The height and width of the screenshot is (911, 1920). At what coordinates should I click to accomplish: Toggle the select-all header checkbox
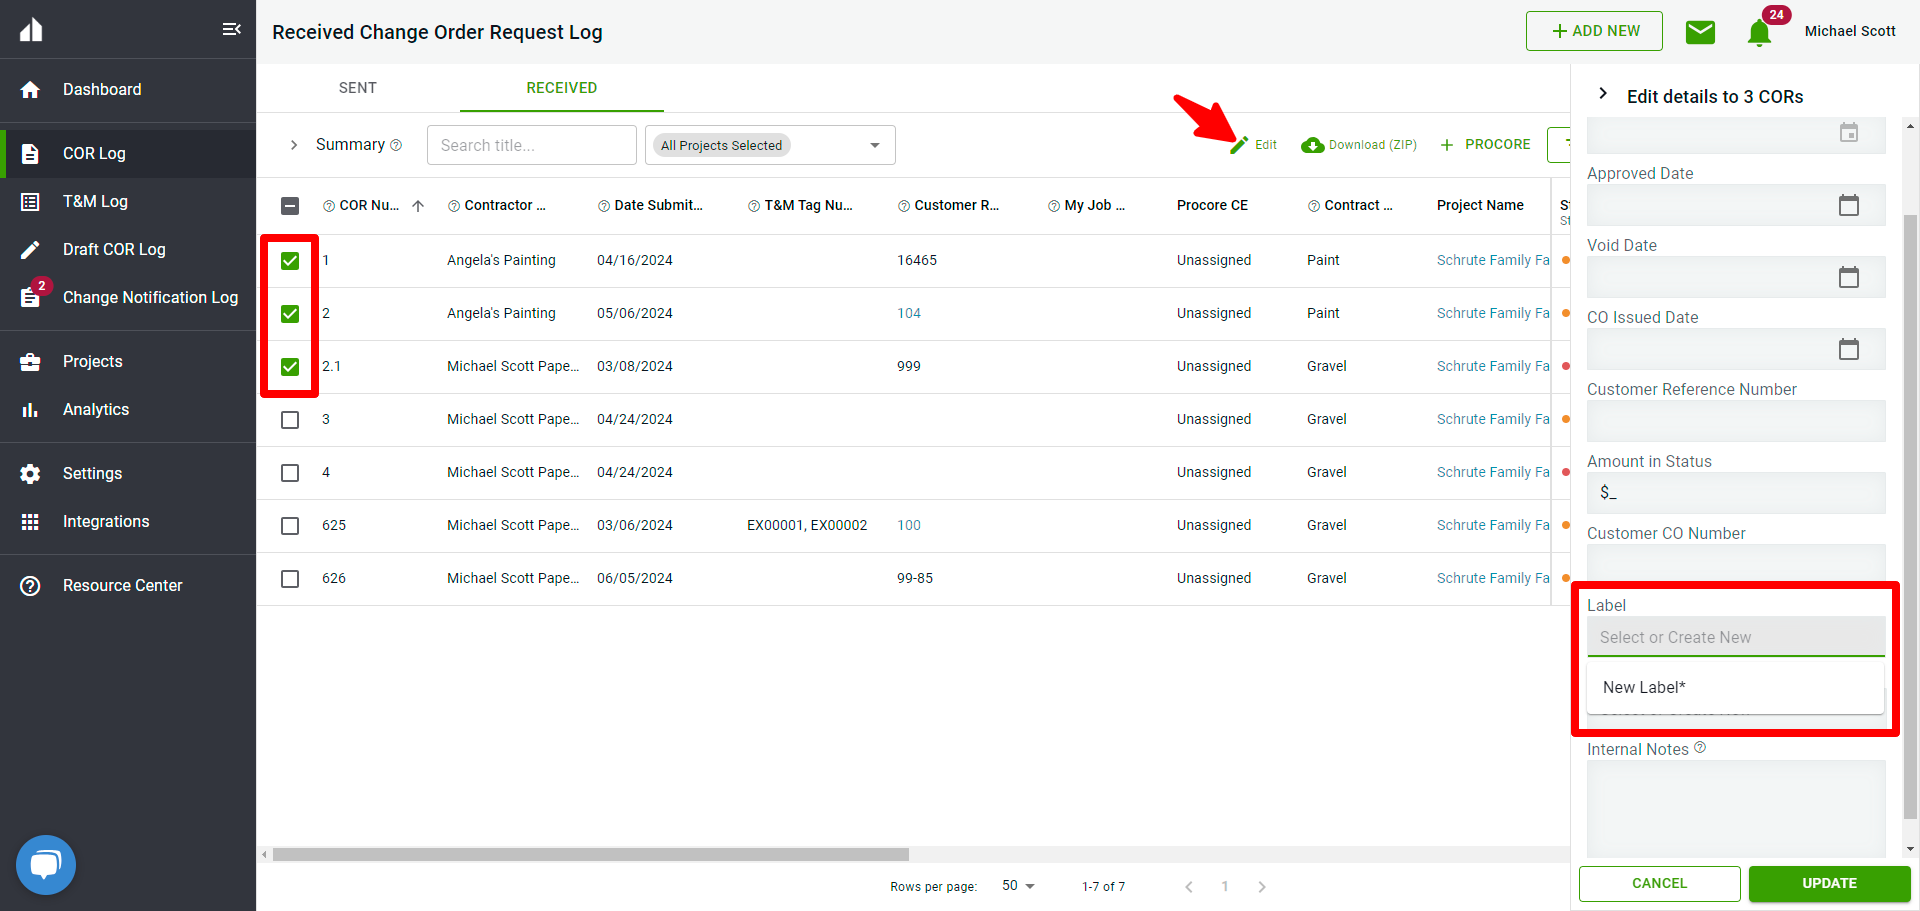point(290,206)
